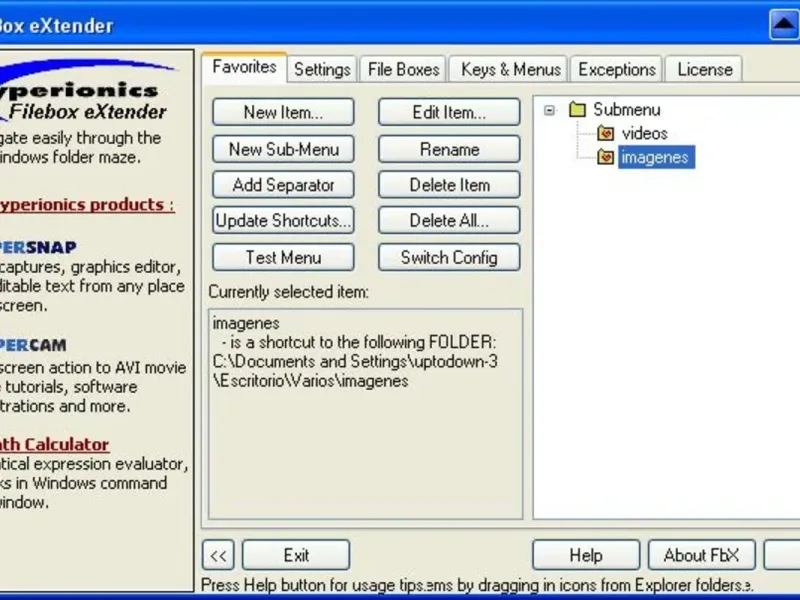The width and height of the screenshot is (800, 600).
Task: Select the imagenes tree item
Action: (x=656, y=157)
